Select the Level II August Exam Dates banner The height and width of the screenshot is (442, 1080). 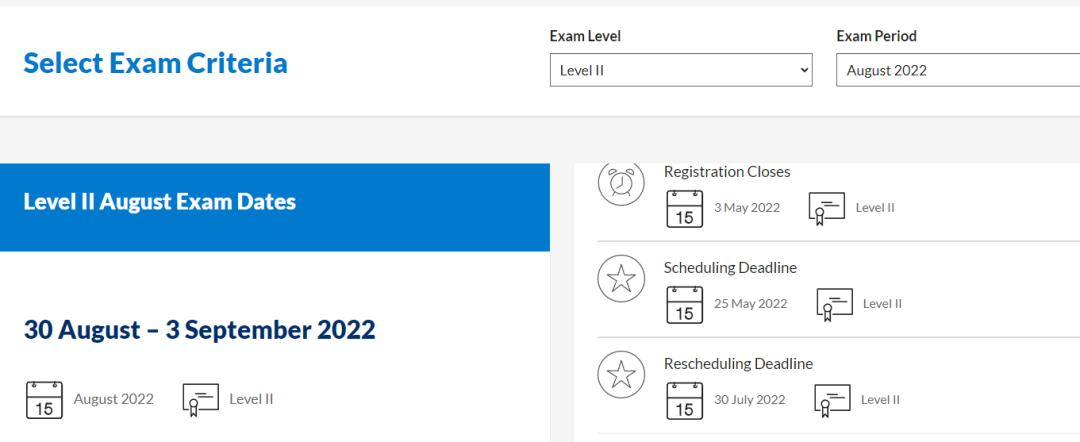coord(274,202)
